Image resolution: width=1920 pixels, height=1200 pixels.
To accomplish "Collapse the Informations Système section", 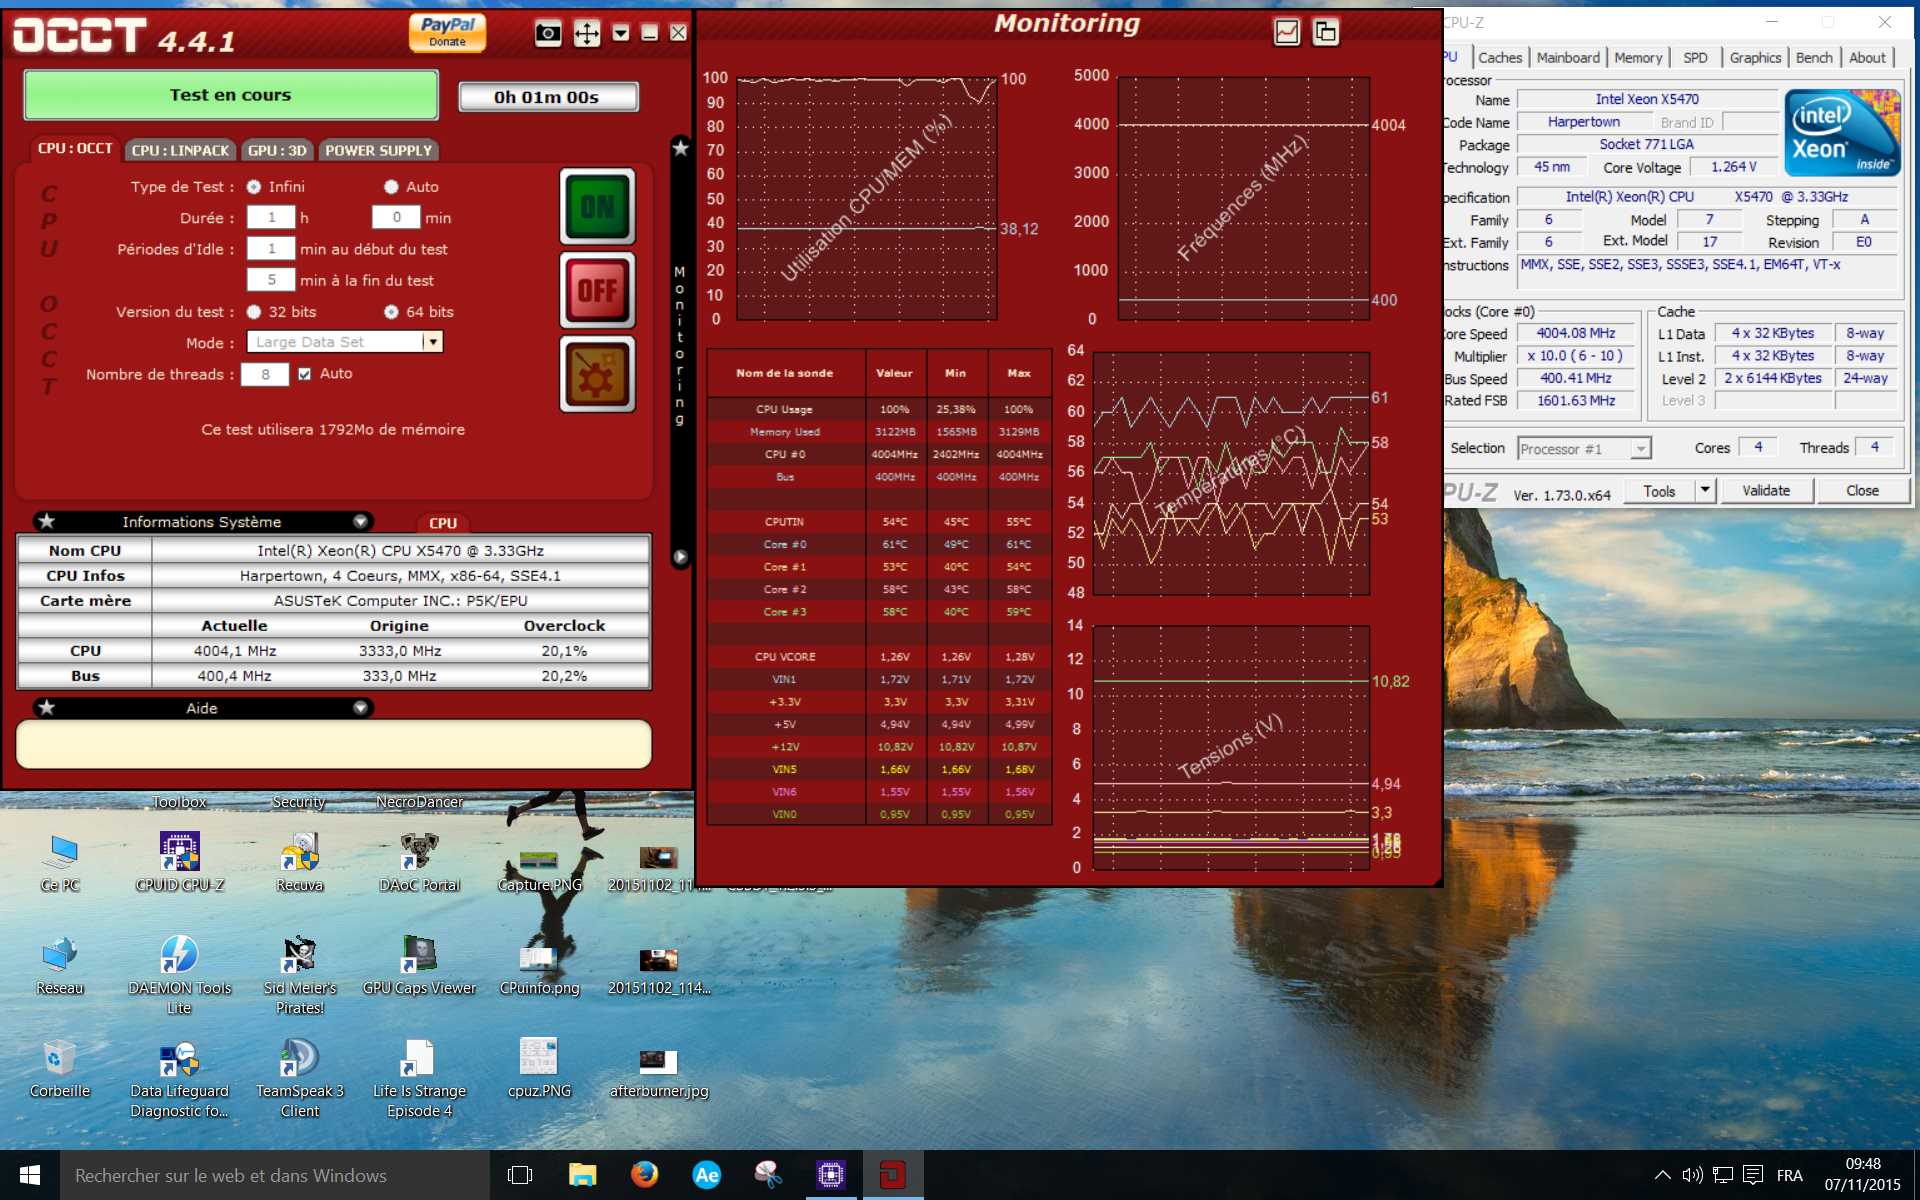I will [360, 522].
